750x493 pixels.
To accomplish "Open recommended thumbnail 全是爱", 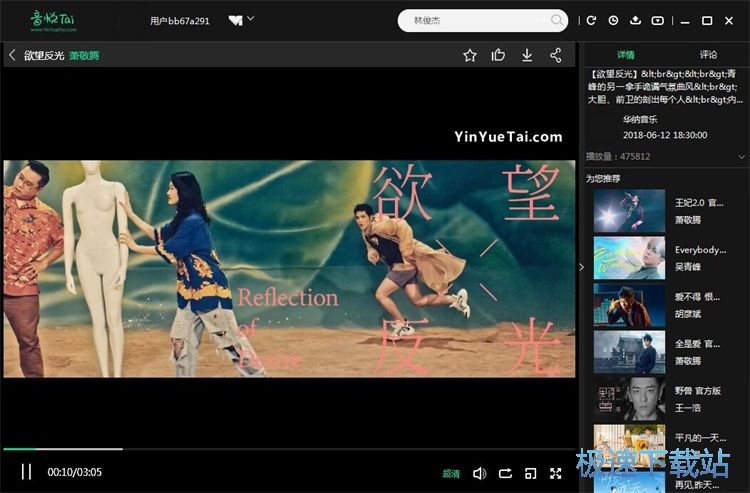I will coord(629,351).
